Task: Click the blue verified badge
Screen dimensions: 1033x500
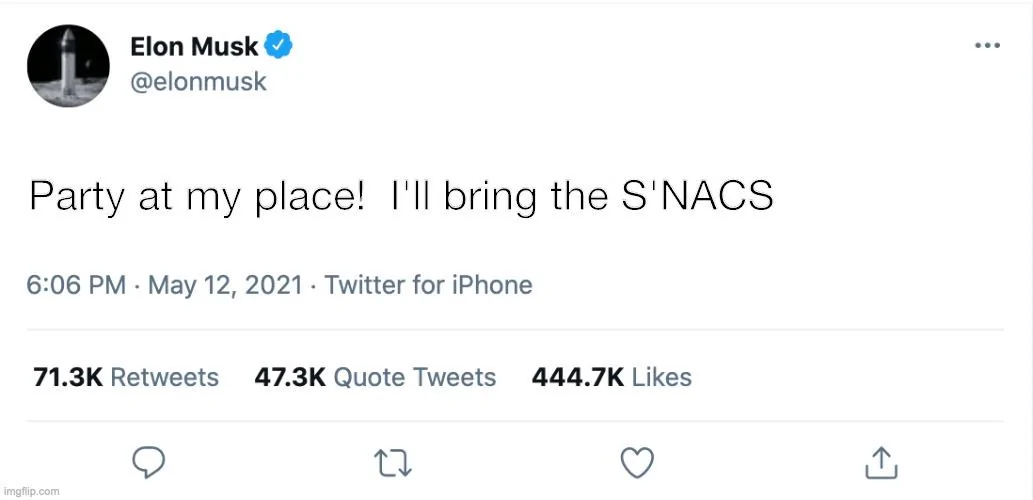Action: point(278,46)
